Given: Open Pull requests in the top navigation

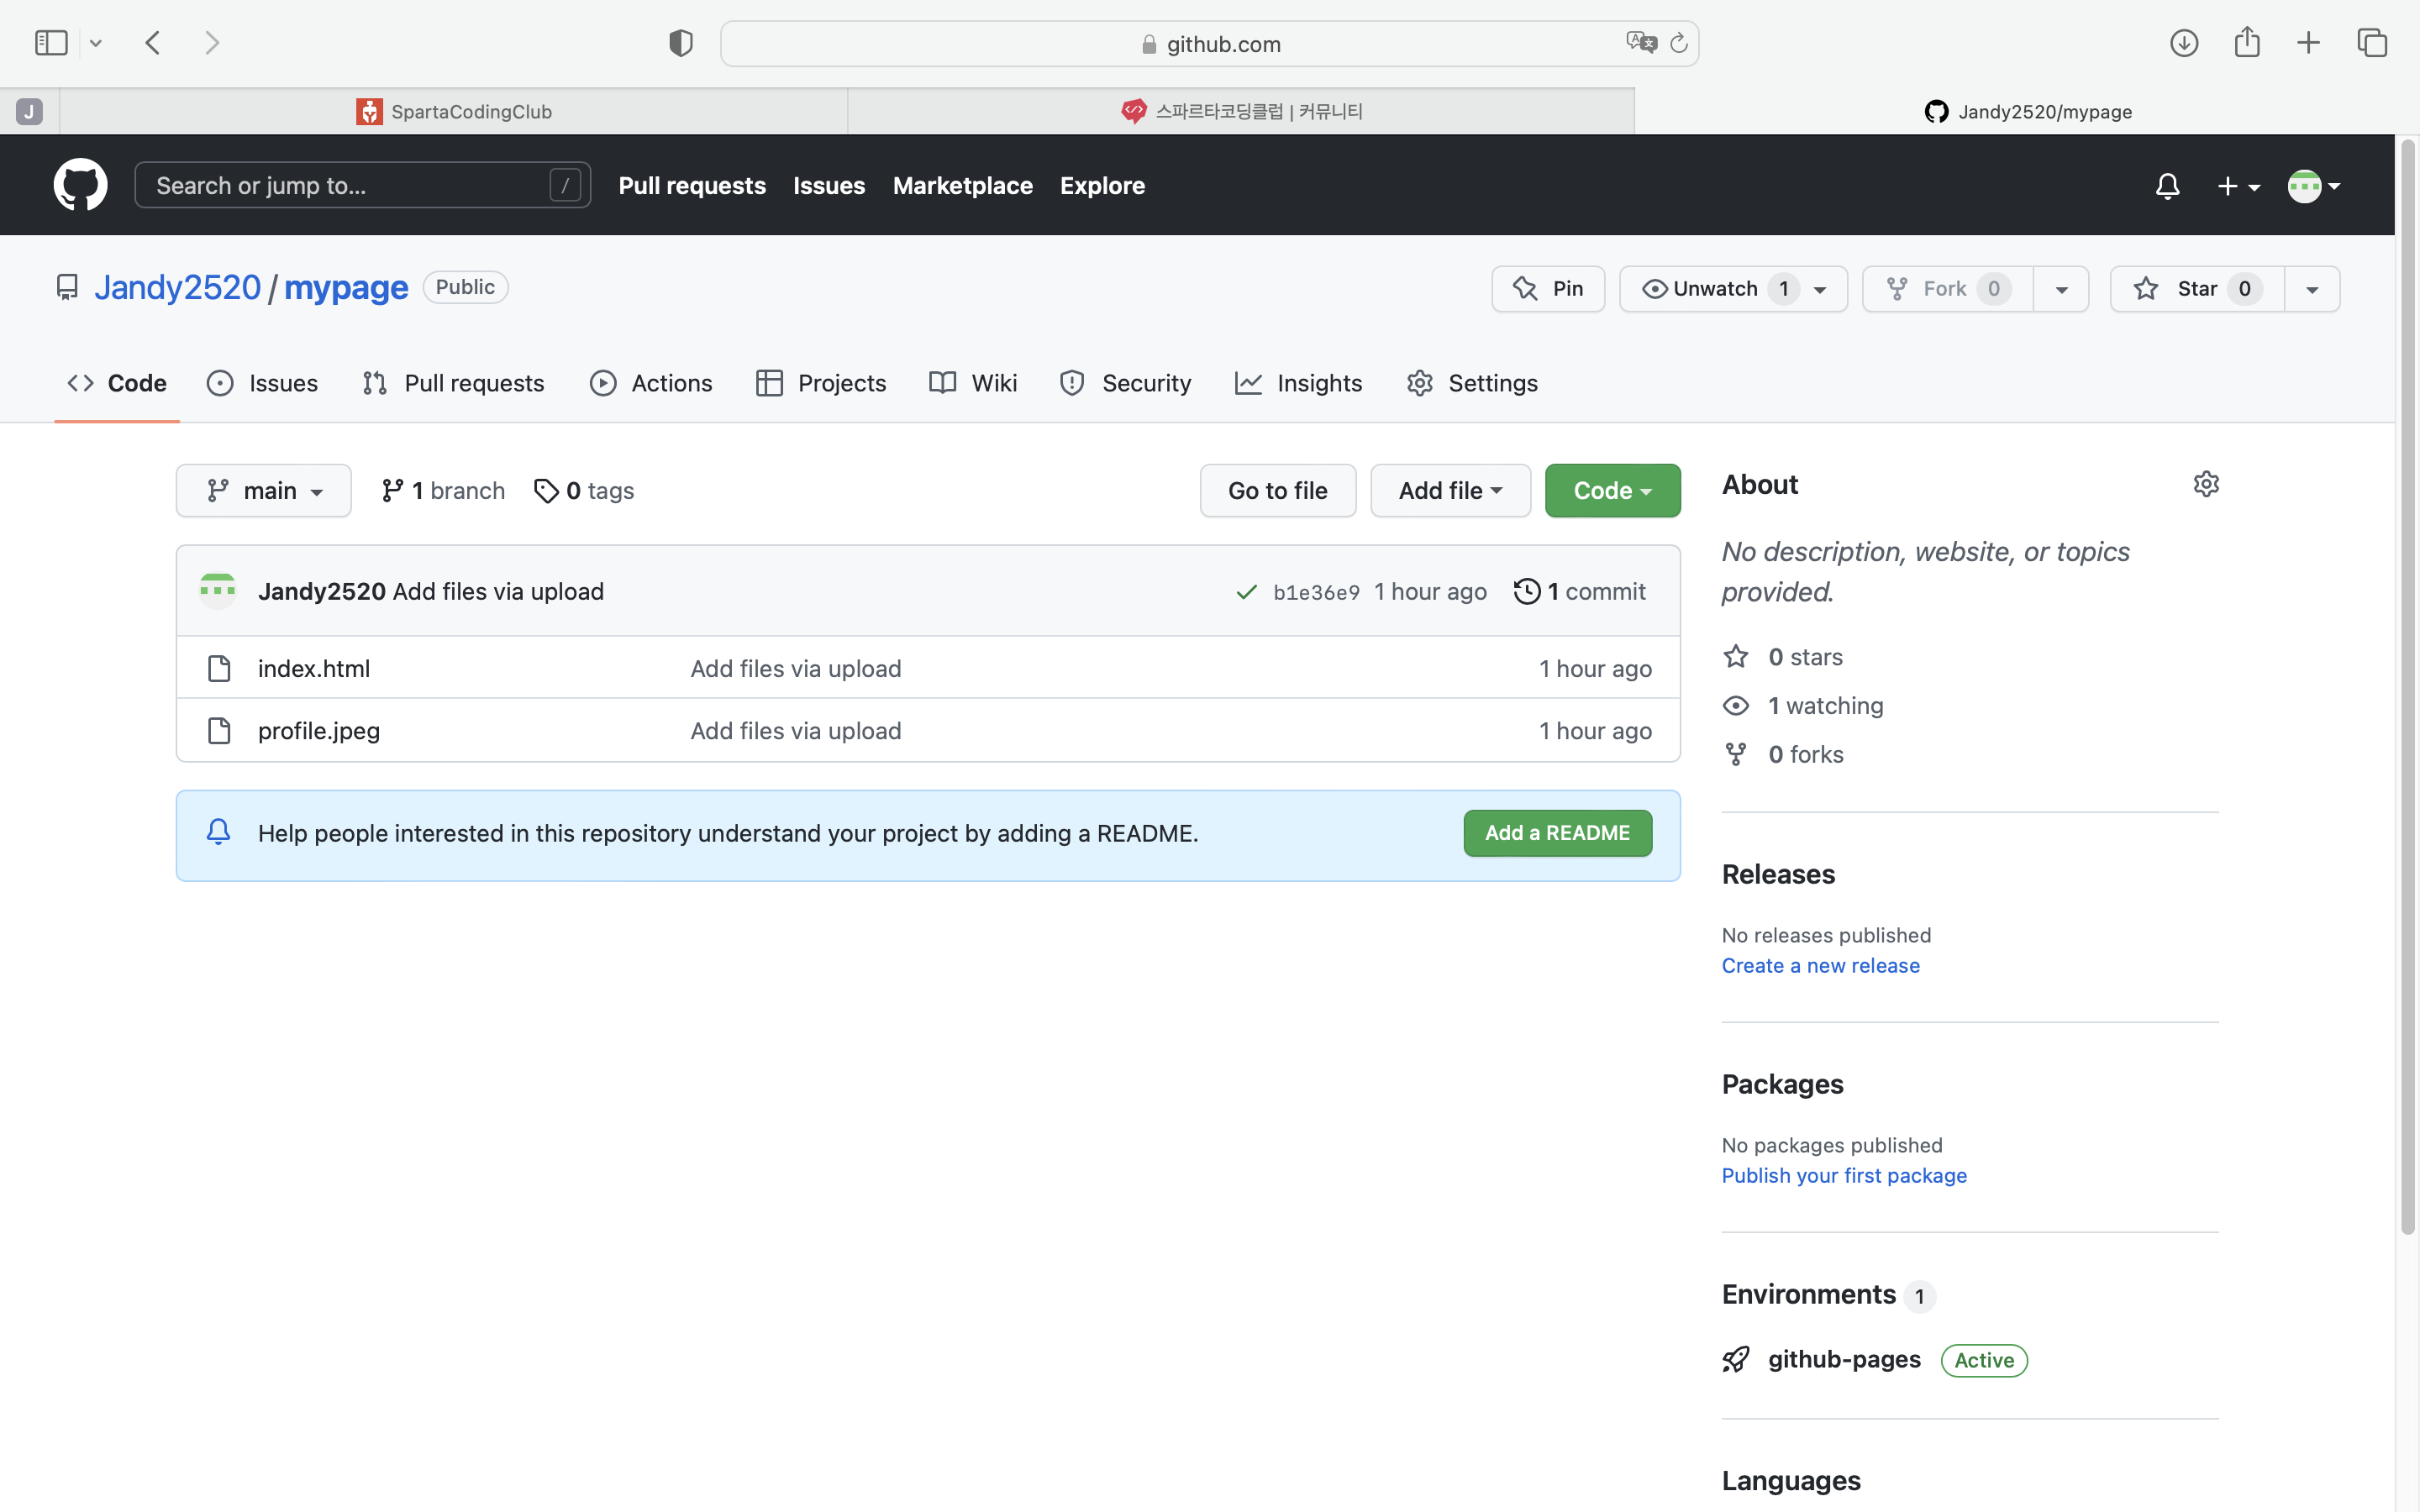Looking at the screenshot, I should [x=692, y=186].
